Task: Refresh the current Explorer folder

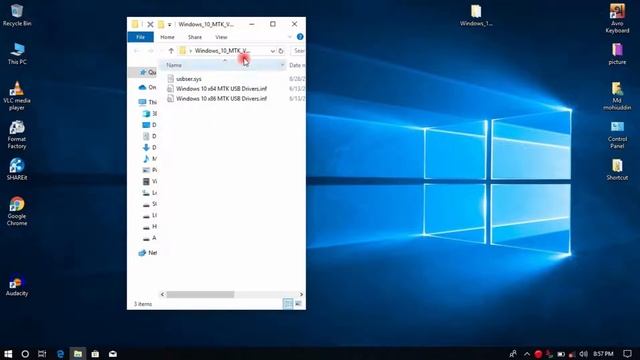Action: click(x=281, y=51)
